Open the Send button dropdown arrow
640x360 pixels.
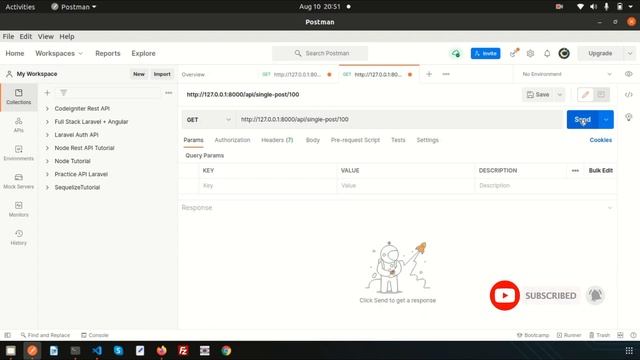coord(606,120)
